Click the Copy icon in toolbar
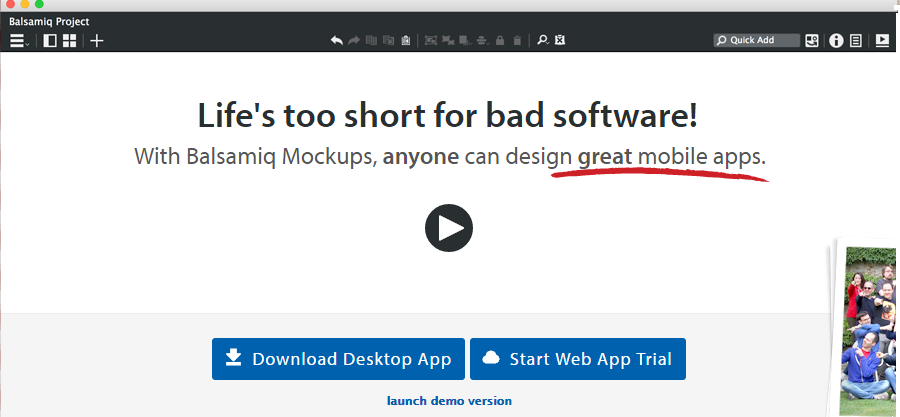The image size is (900, 417). 371,40
